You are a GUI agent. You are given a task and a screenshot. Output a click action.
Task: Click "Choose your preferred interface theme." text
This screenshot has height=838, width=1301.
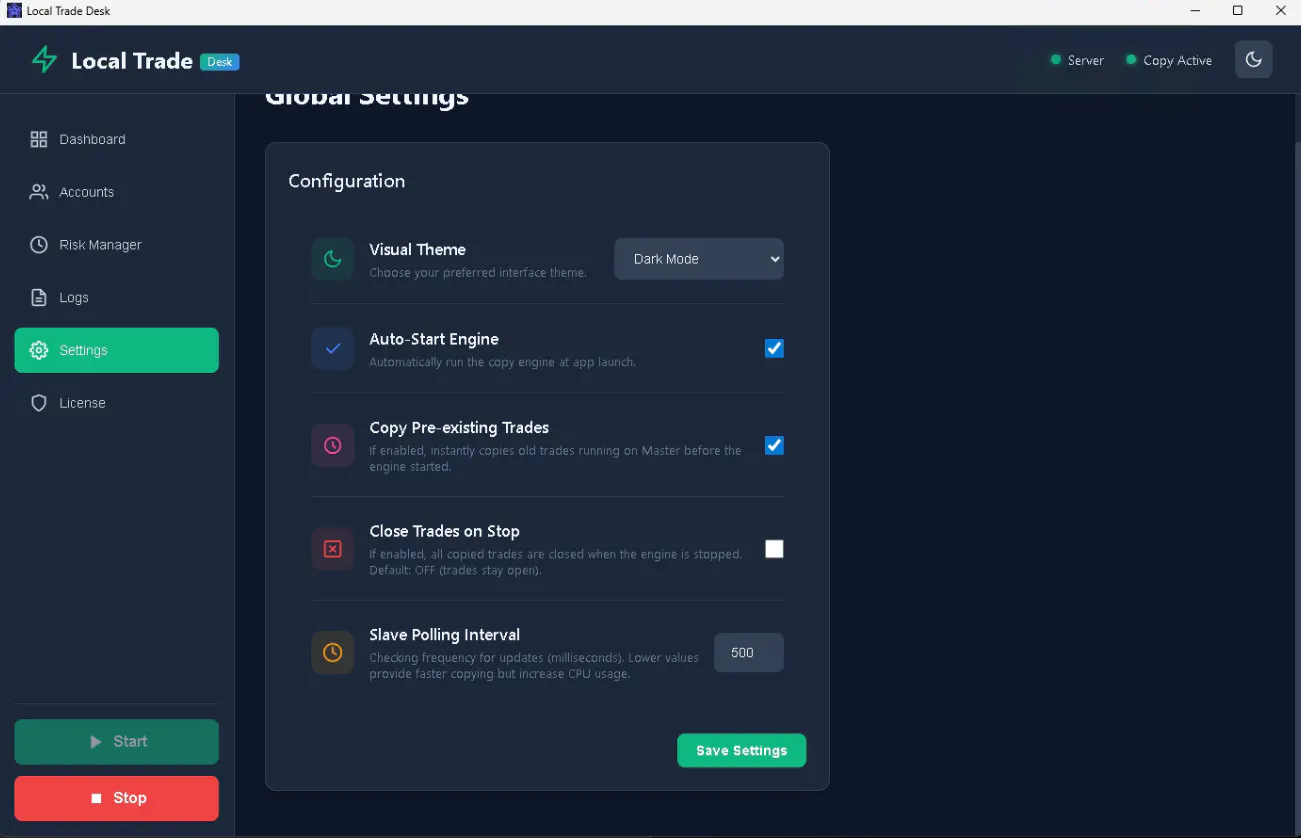click(478, 273)
